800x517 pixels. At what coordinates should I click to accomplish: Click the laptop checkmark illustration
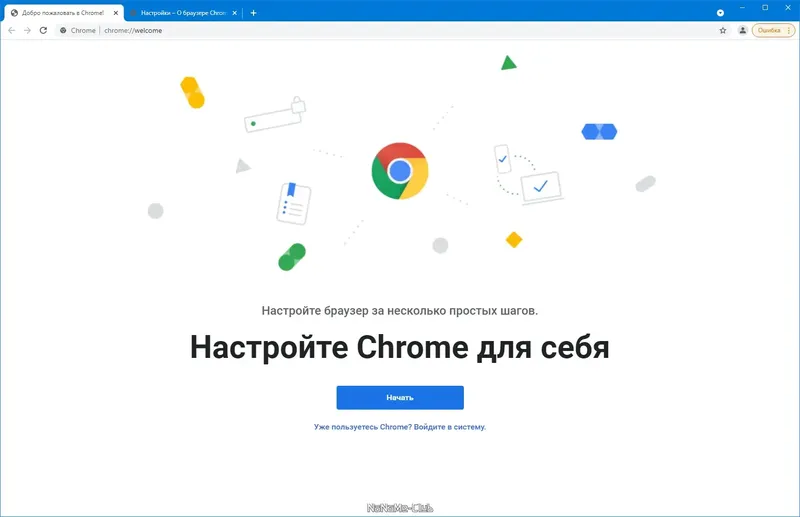click(541, 188)
